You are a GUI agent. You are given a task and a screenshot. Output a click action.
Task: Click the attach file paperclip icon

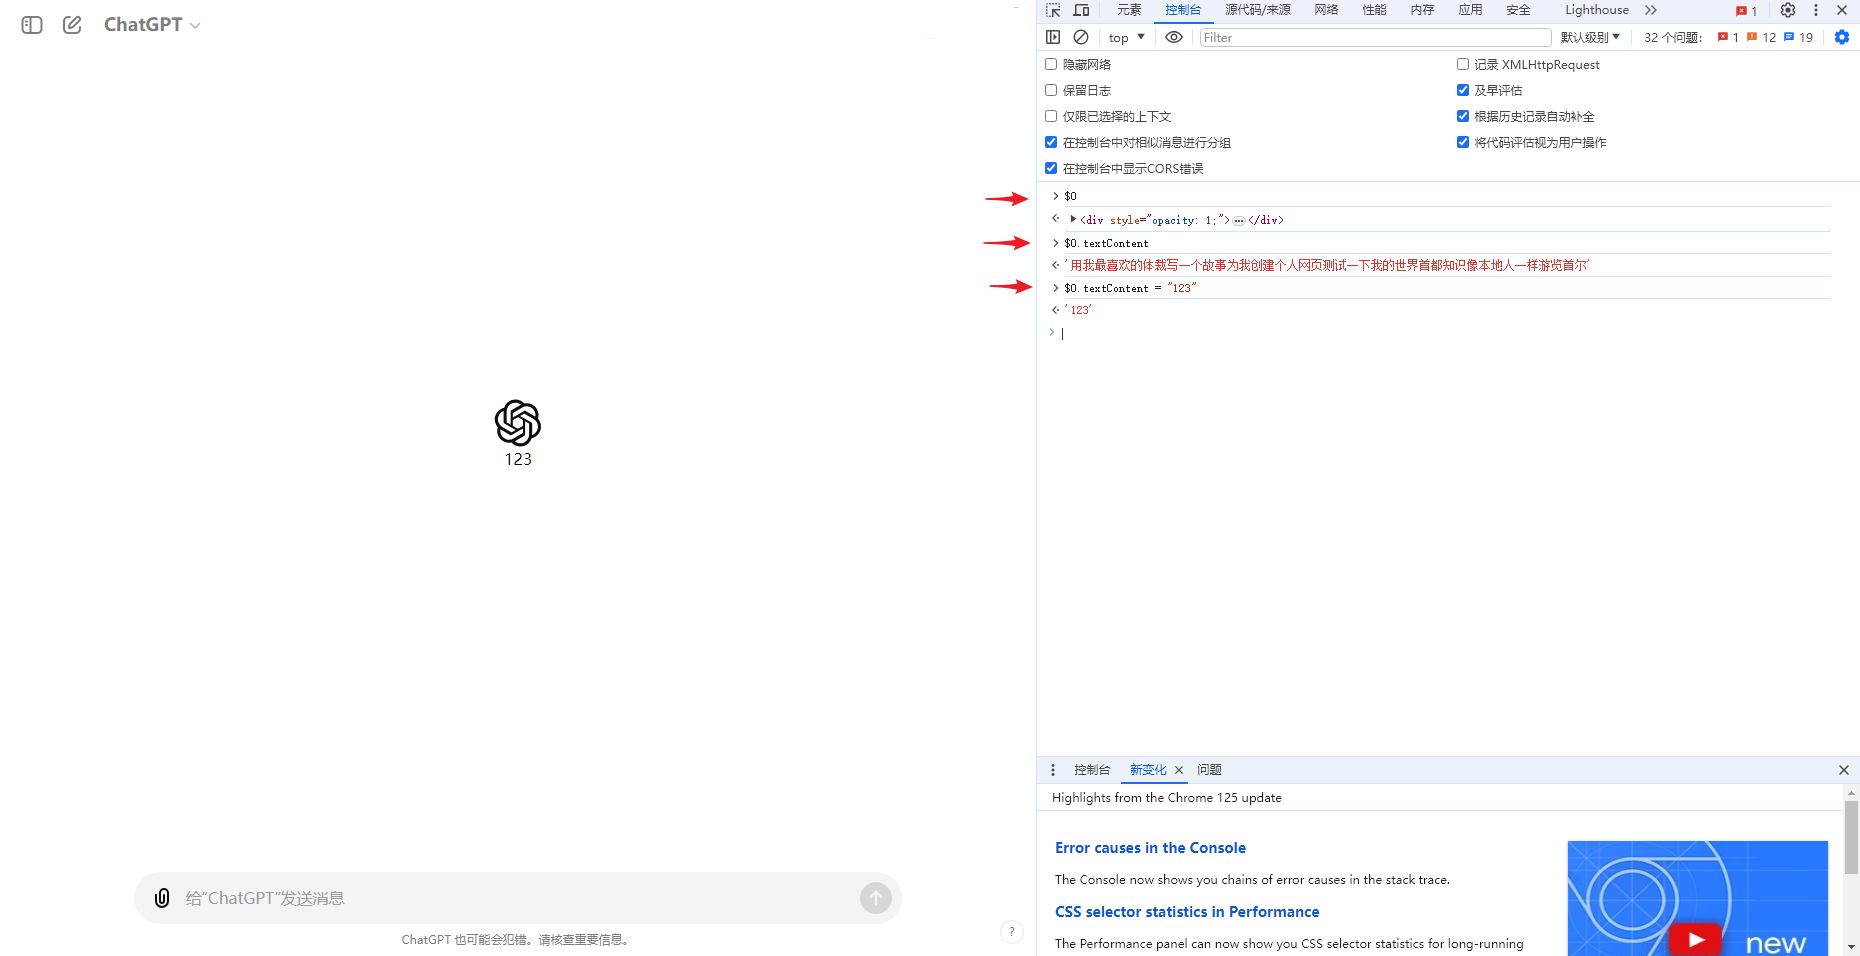(162, 898)
